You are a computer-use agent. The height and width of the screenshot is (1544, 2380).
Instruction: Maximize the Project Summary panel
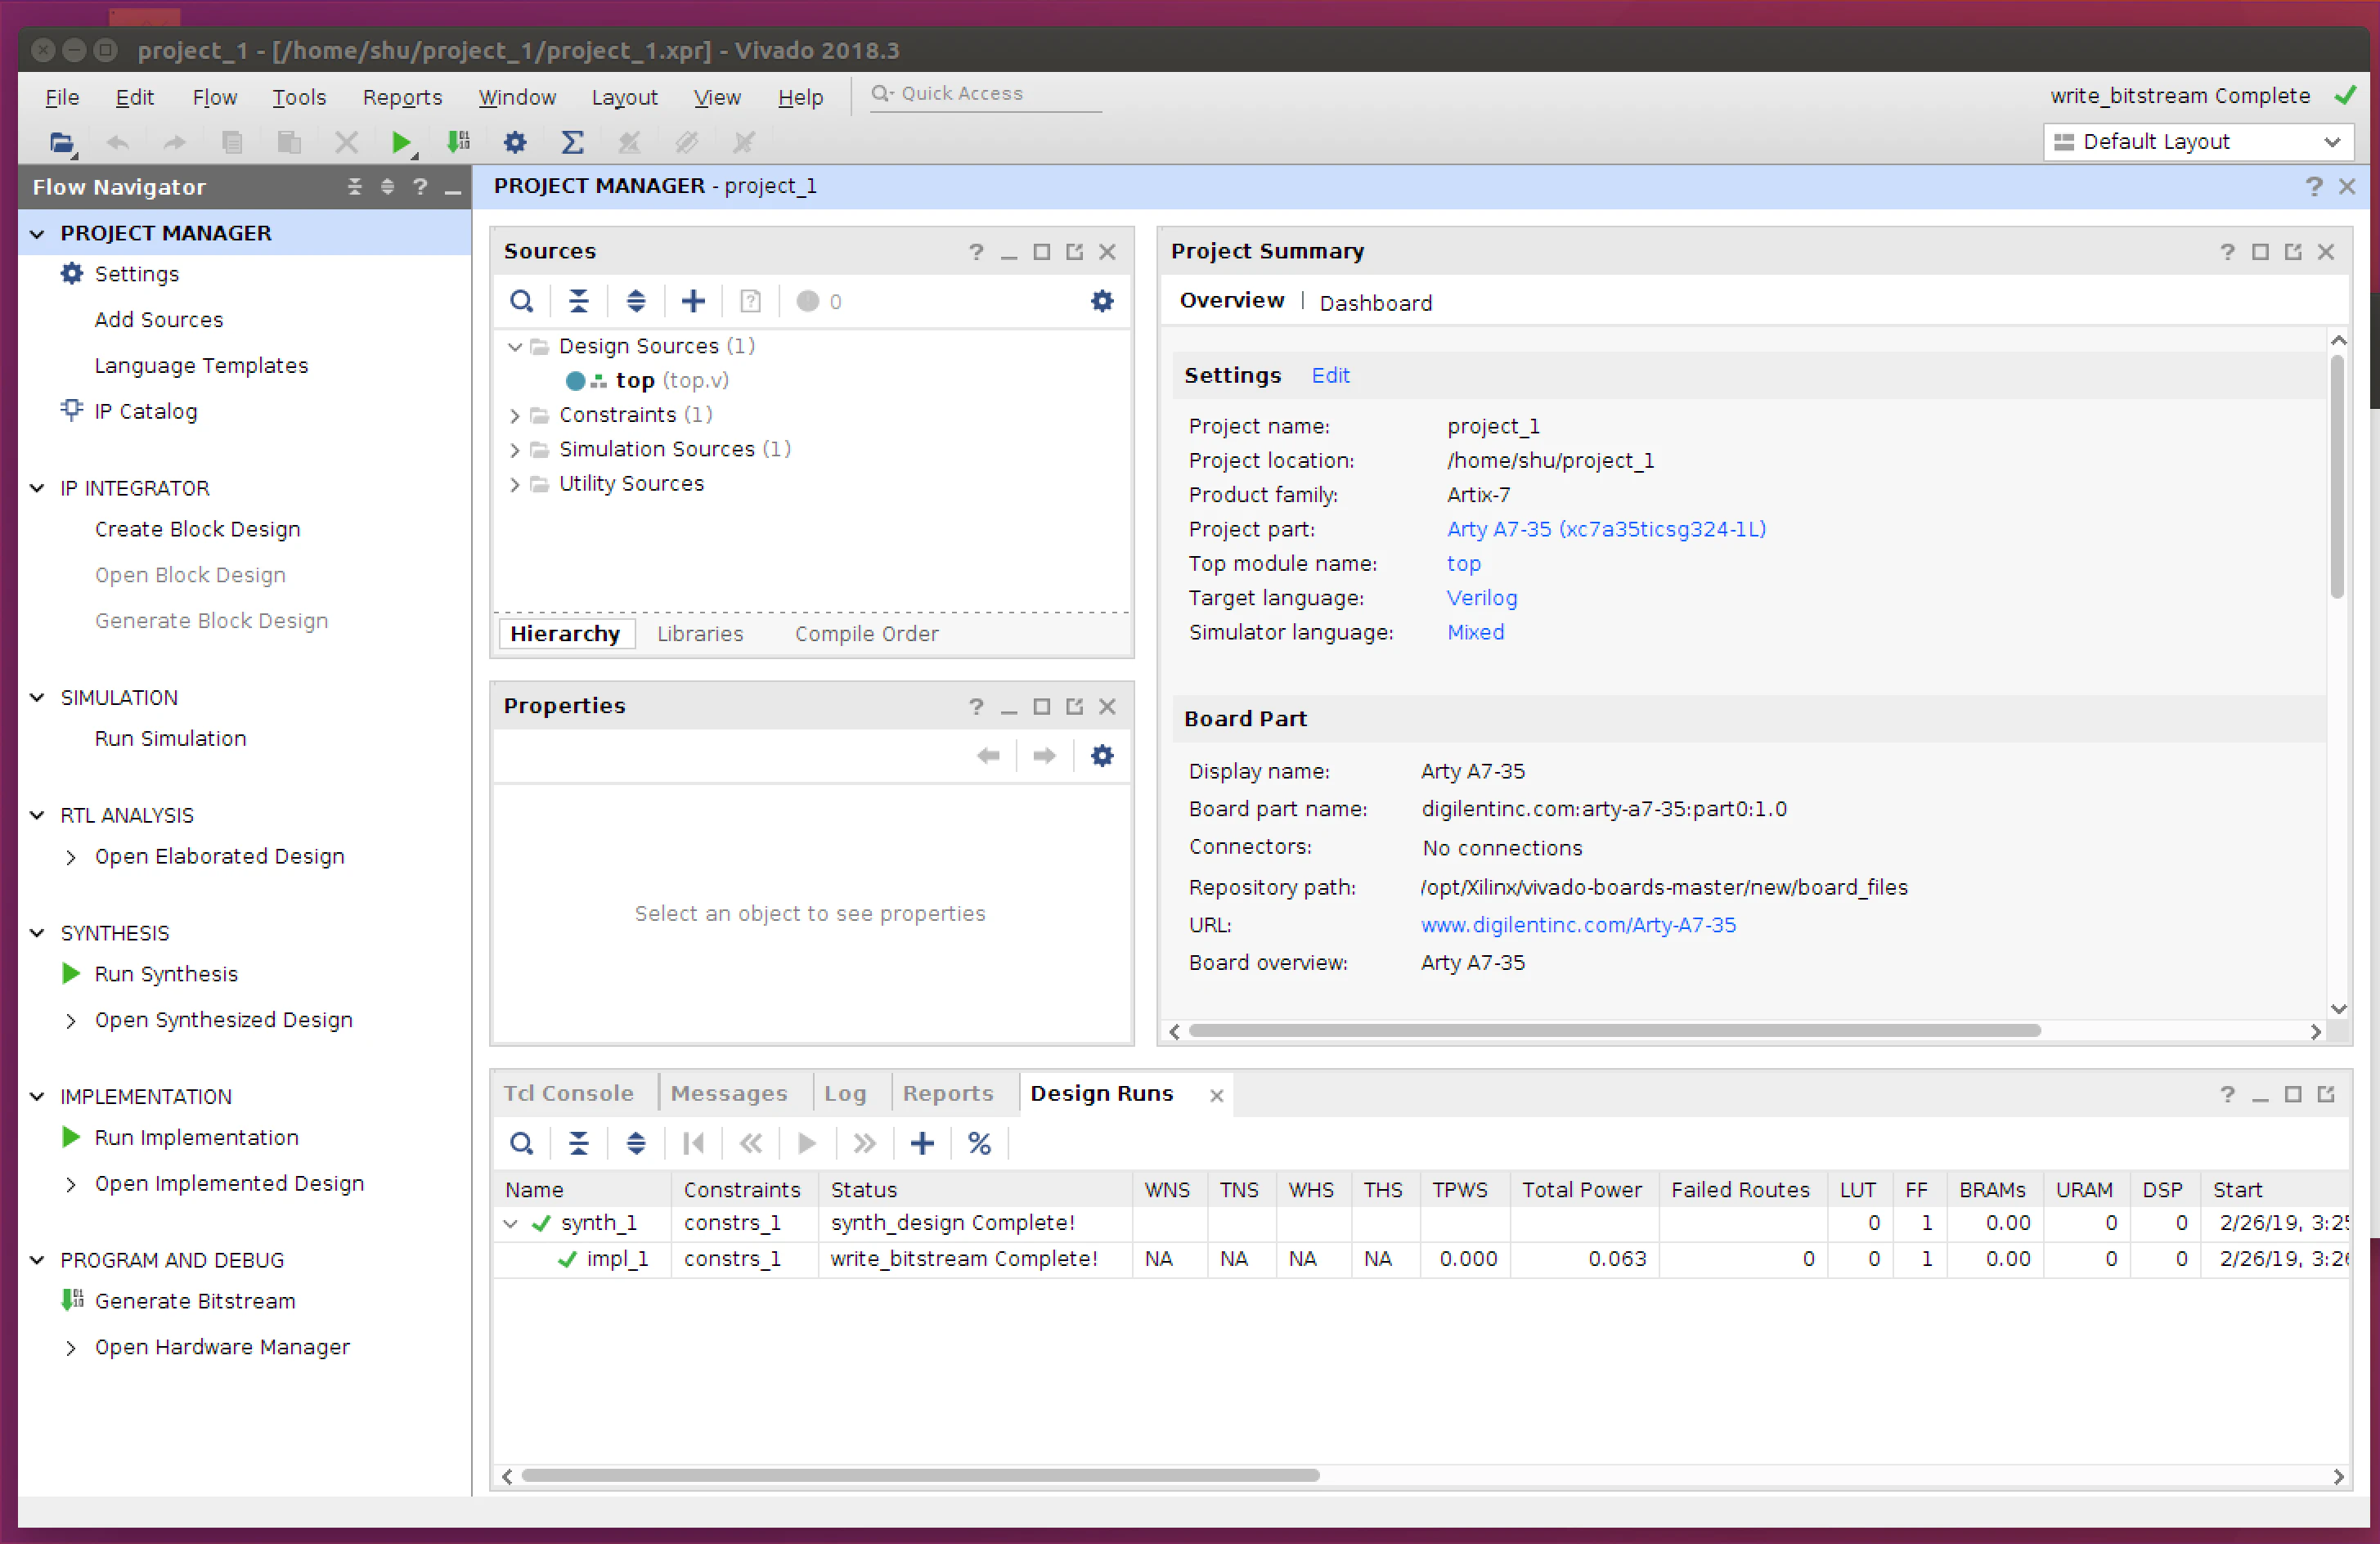click(x=2260, y=252)
